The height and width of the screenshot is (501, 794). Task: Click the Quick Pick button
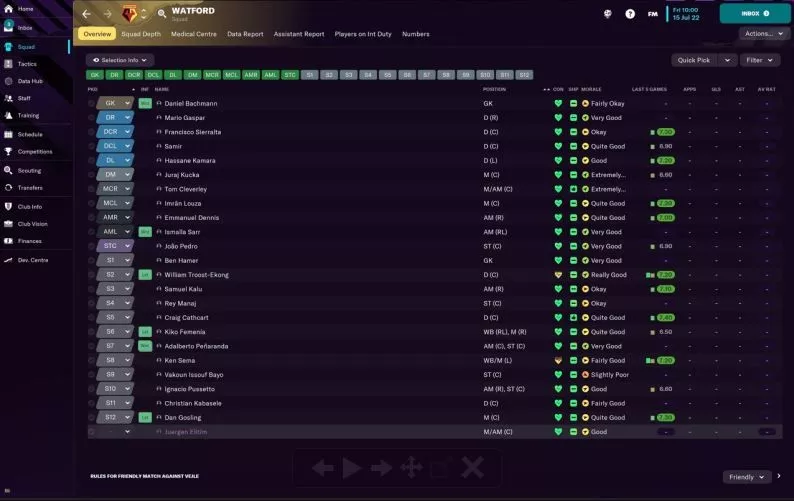point(694,60)
